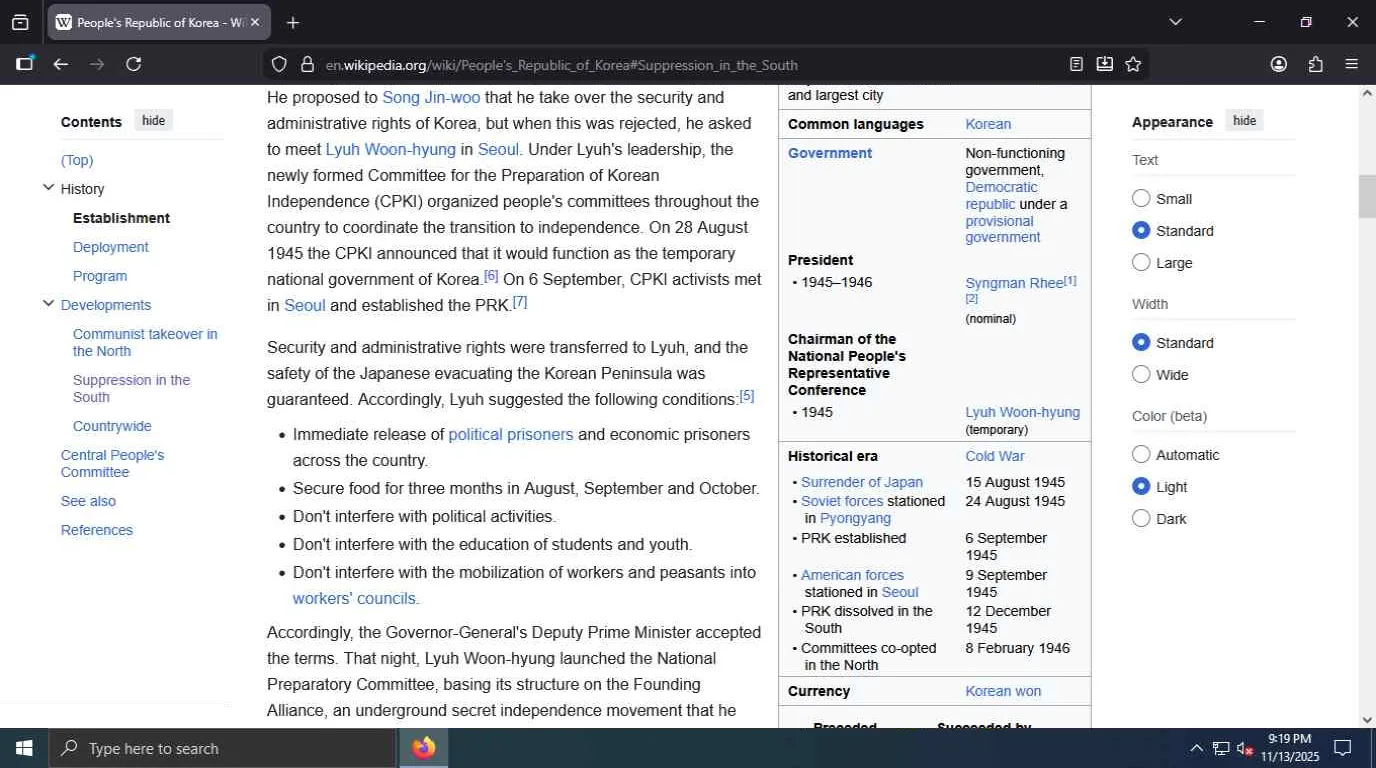
Task: Go to Establishment in Contents
Action: pos(121,218)
